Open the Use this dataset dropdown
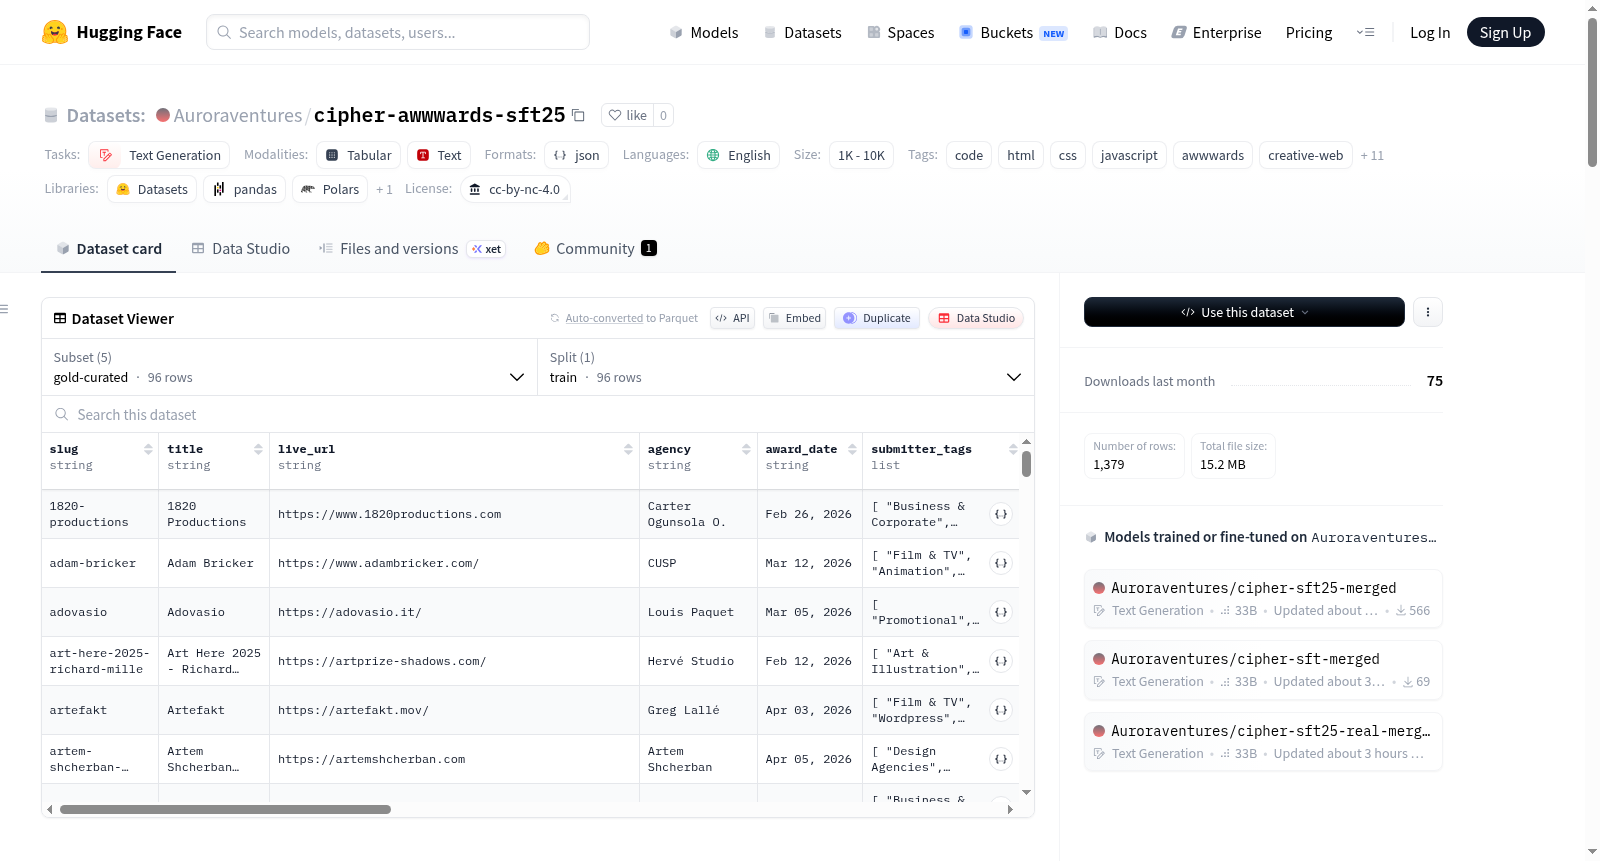The image size is (1600, 861). coord(1244,312)
